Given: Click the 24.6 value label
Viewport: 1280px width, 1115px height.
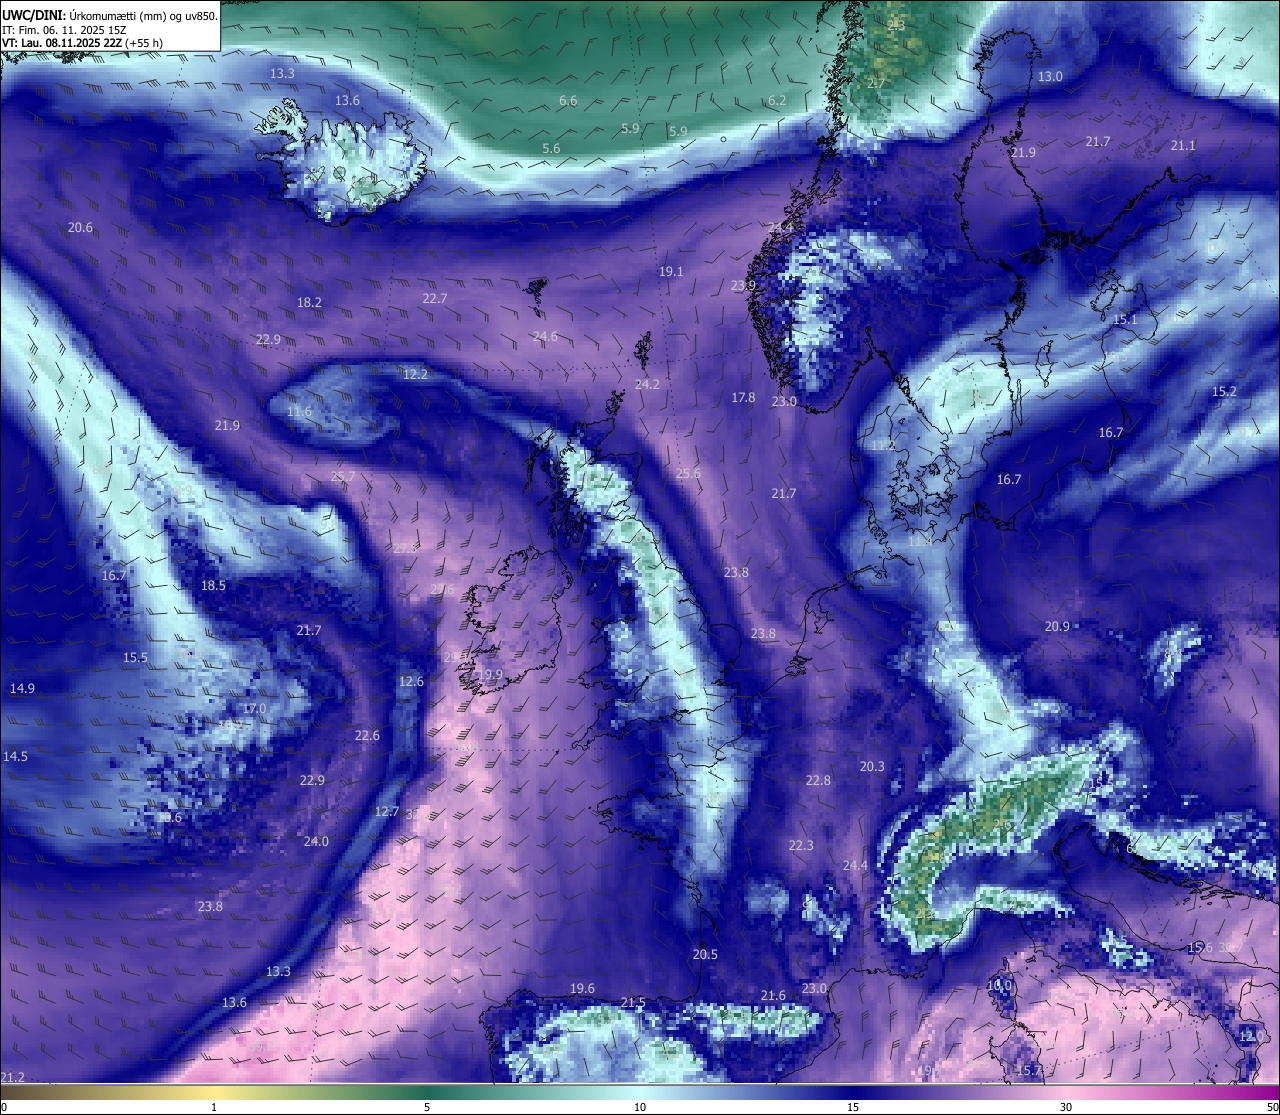Looking at the screenshot, I should coord(545,337).
